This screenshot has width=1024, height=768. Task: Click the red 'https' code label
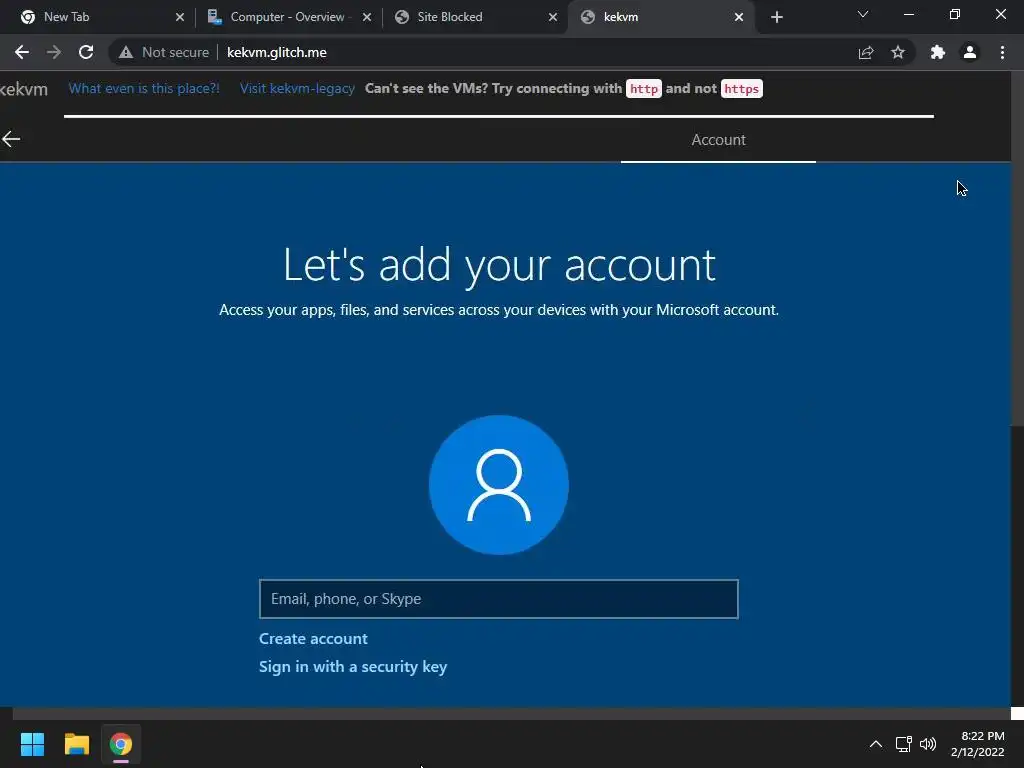(741, 89)
